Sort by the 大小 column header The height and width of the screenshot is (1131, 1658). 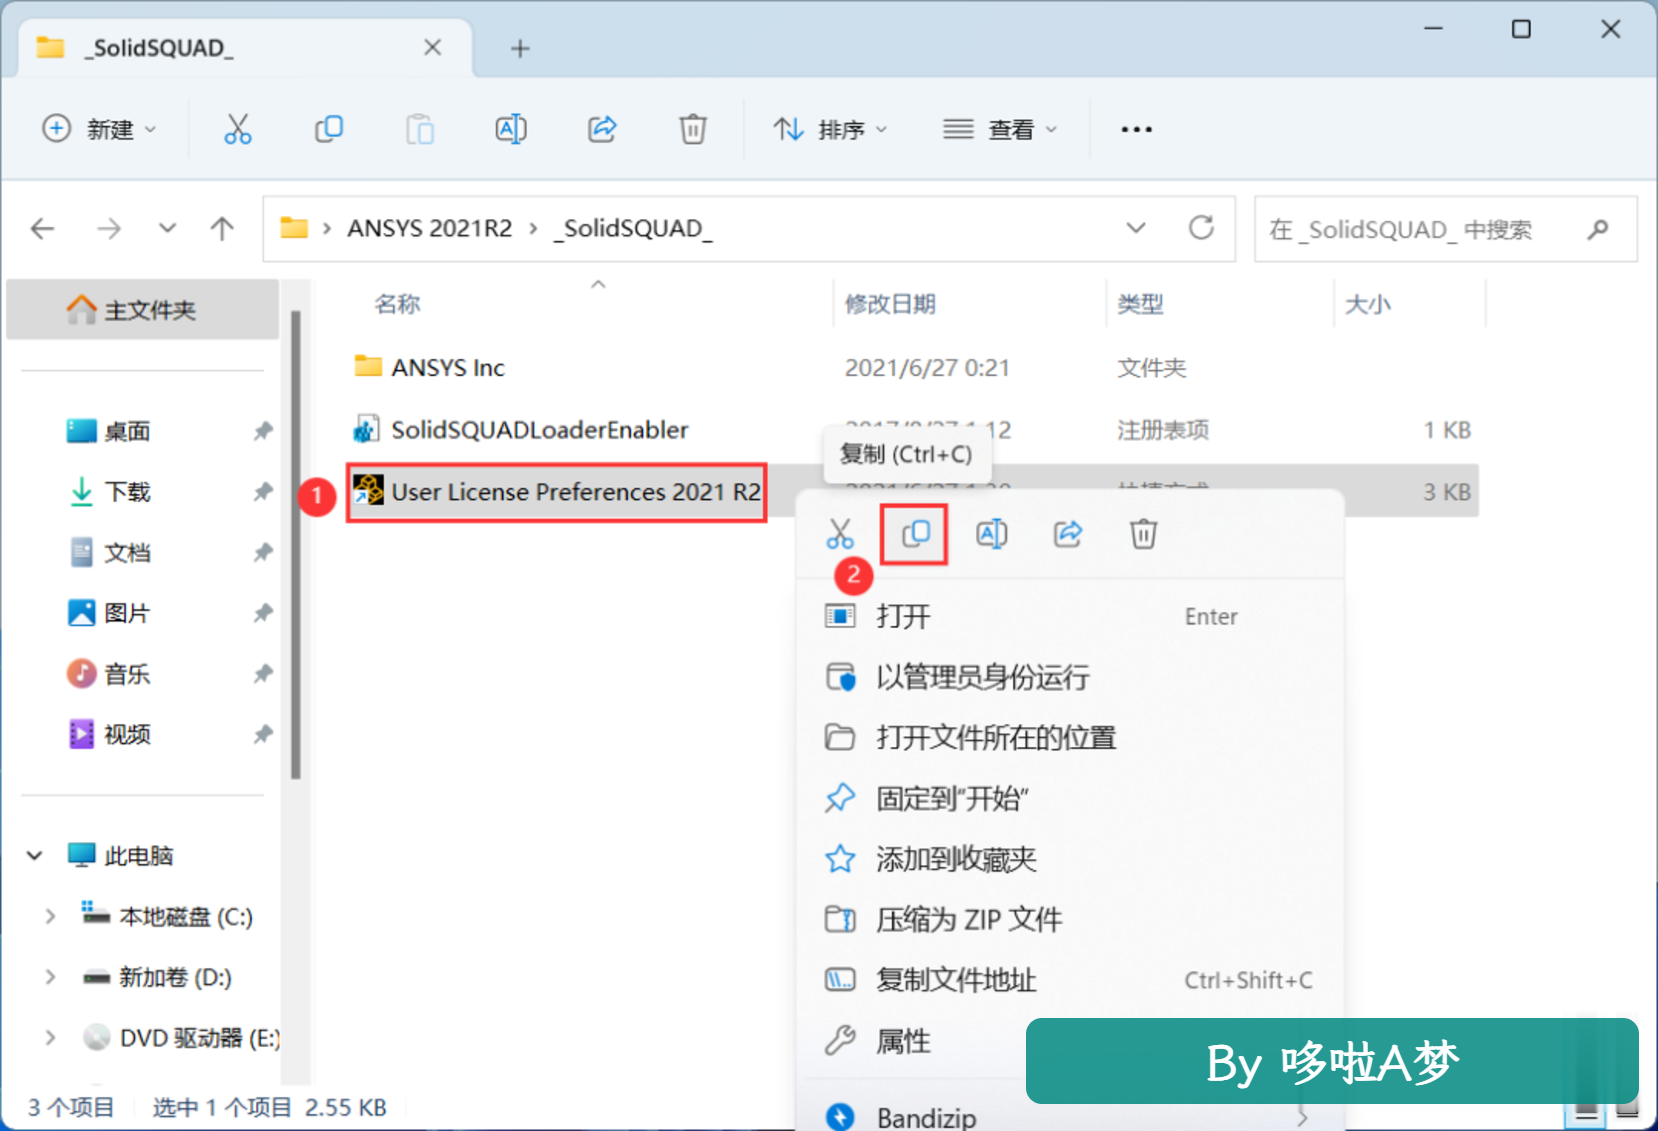pos(1367,304)
